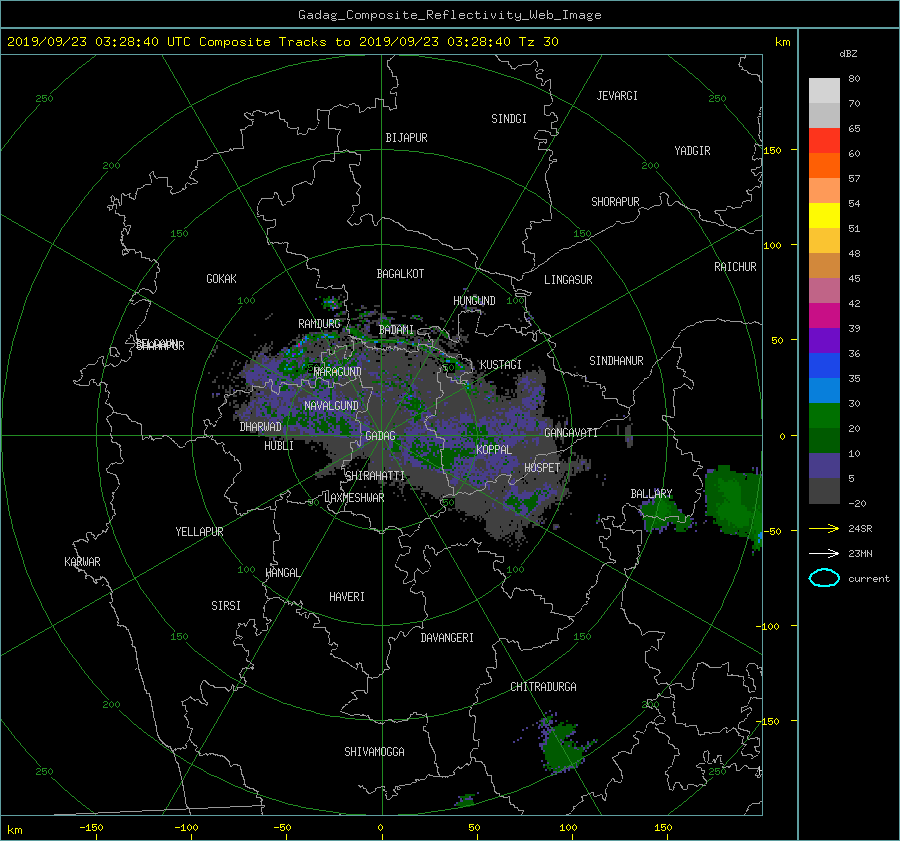
Task: Click the GADAG radar center label
Action: (380, 436)
